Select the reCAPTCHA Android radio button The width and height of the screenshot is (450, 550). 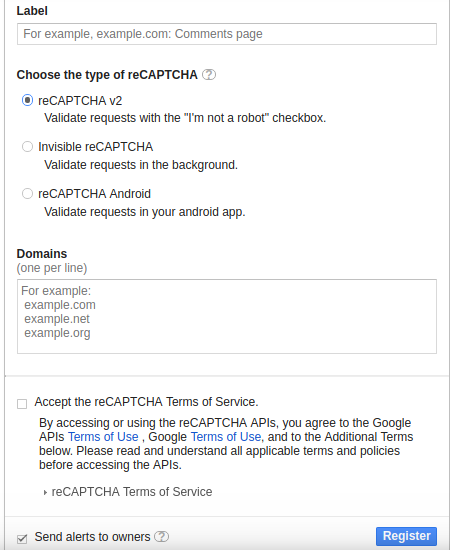point(27,194)
